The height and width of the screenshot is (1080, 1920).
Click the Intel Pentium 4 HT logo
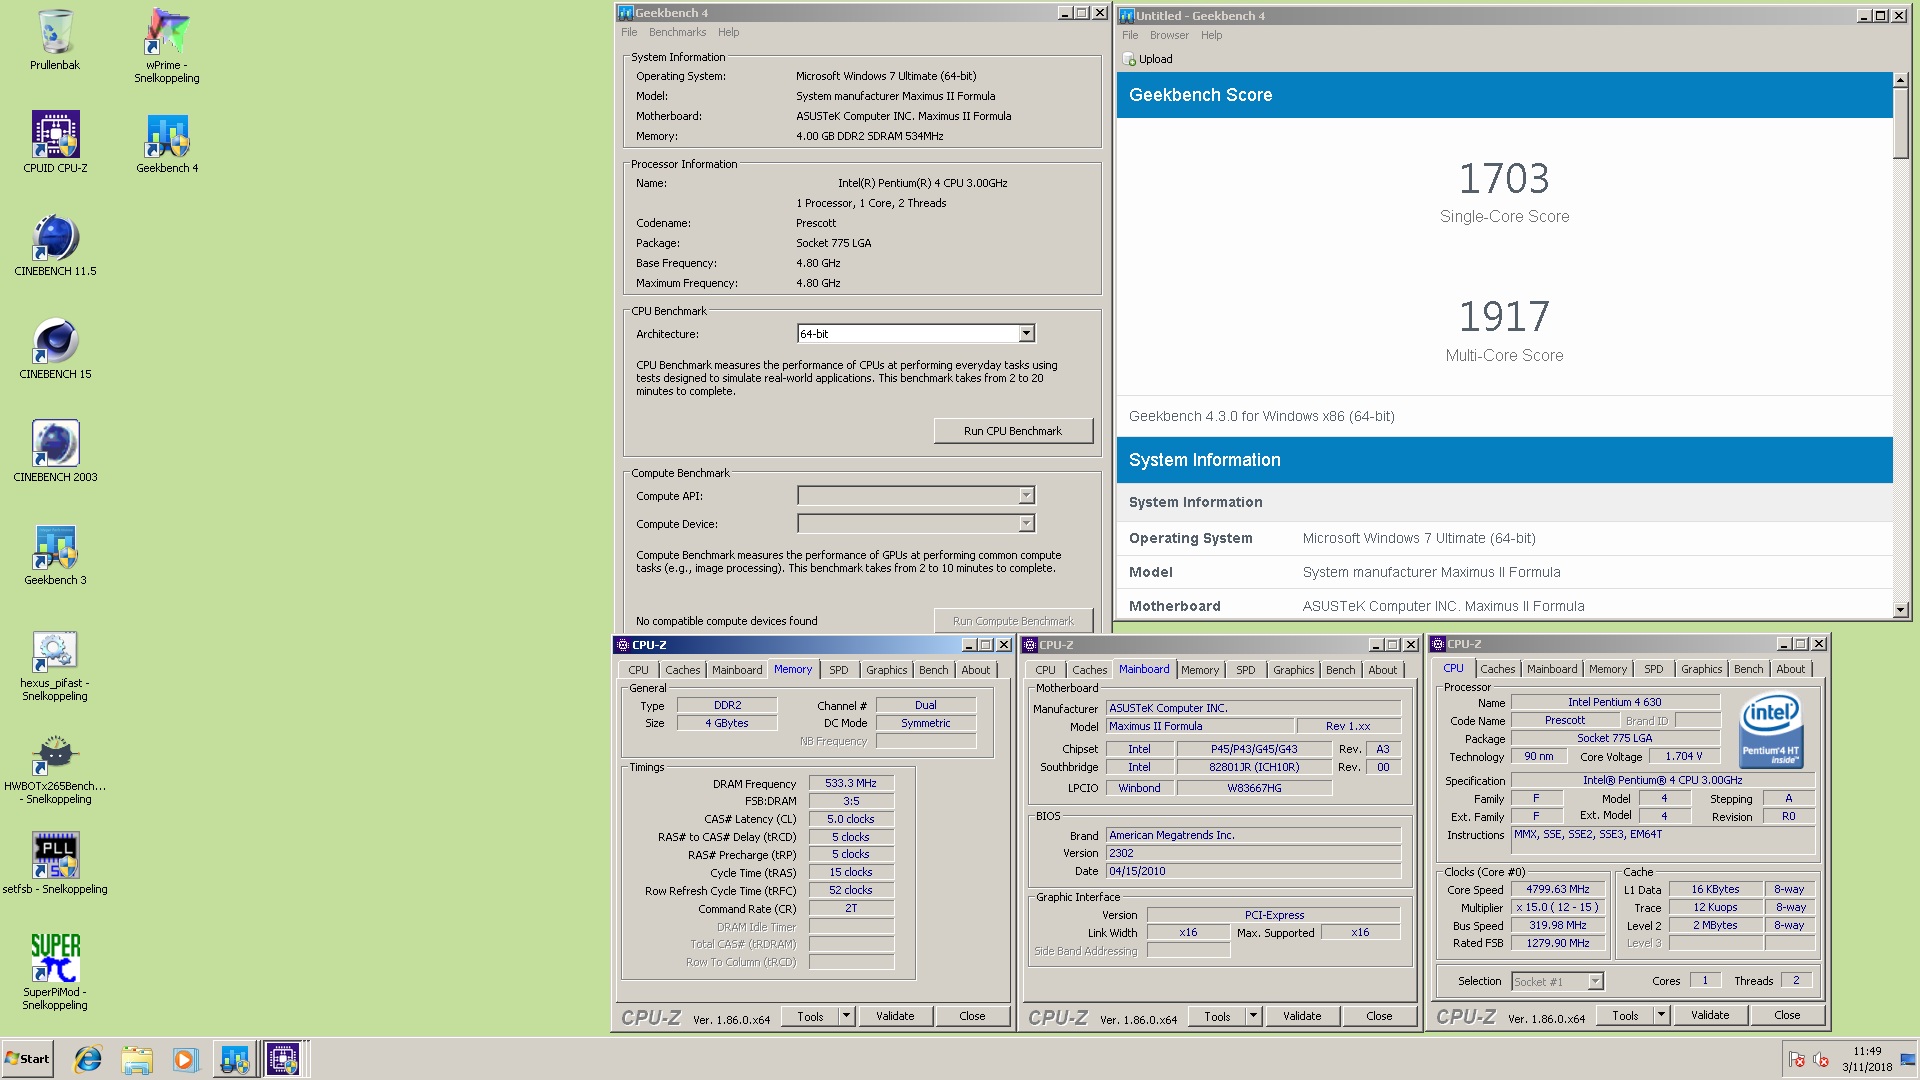1770,730
